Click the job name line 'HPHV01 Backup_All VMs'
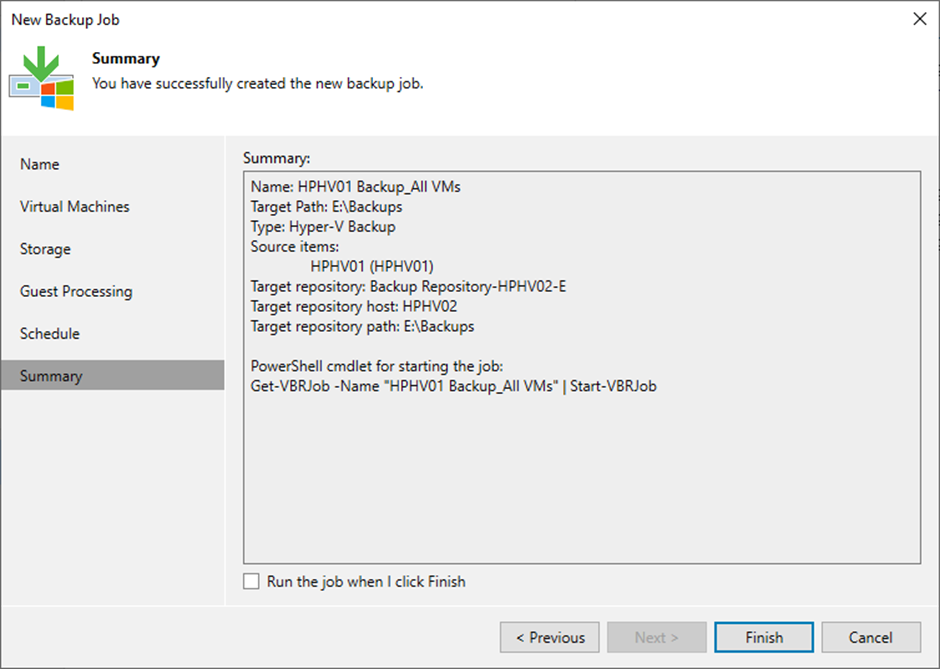This screenshot has width=940, height=669. click(355, 187)
